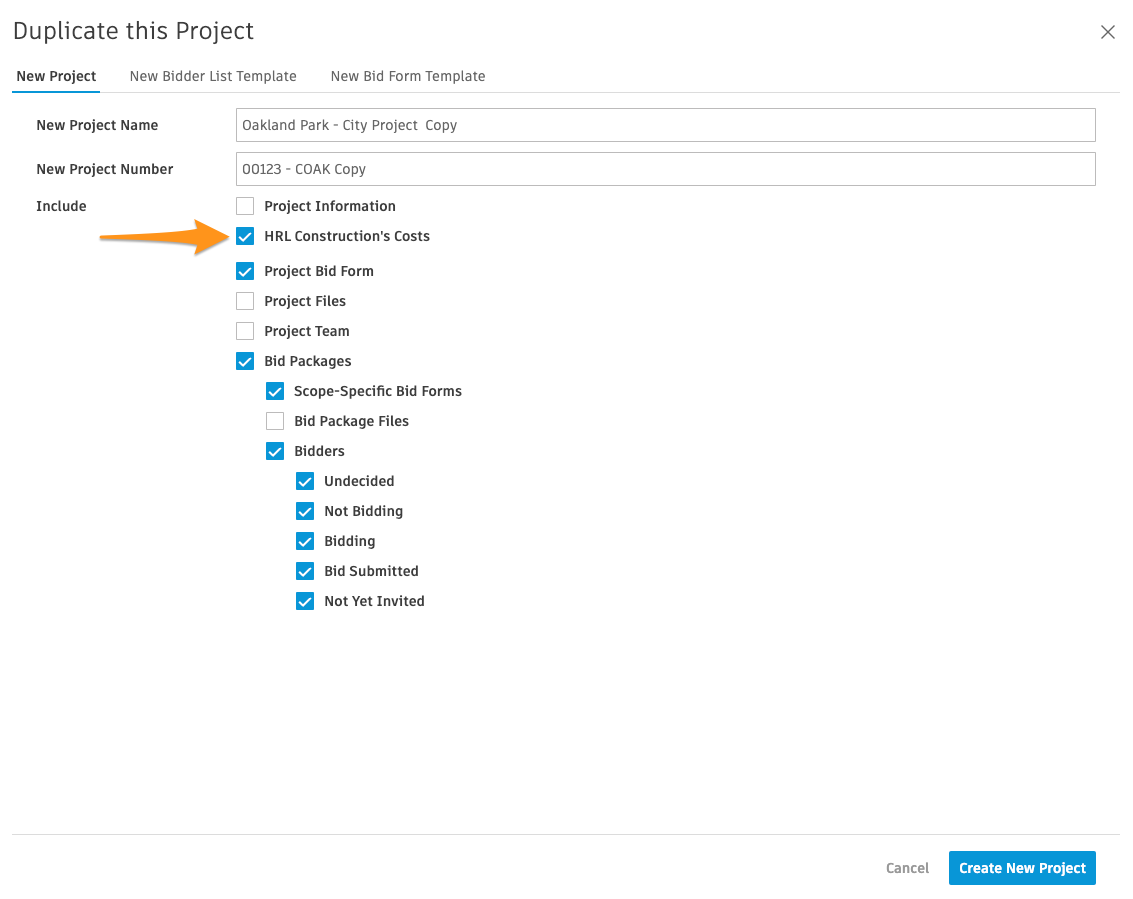Uncheck the Not Bidding checkbox
1133x899 pixels.
(305, 512)
